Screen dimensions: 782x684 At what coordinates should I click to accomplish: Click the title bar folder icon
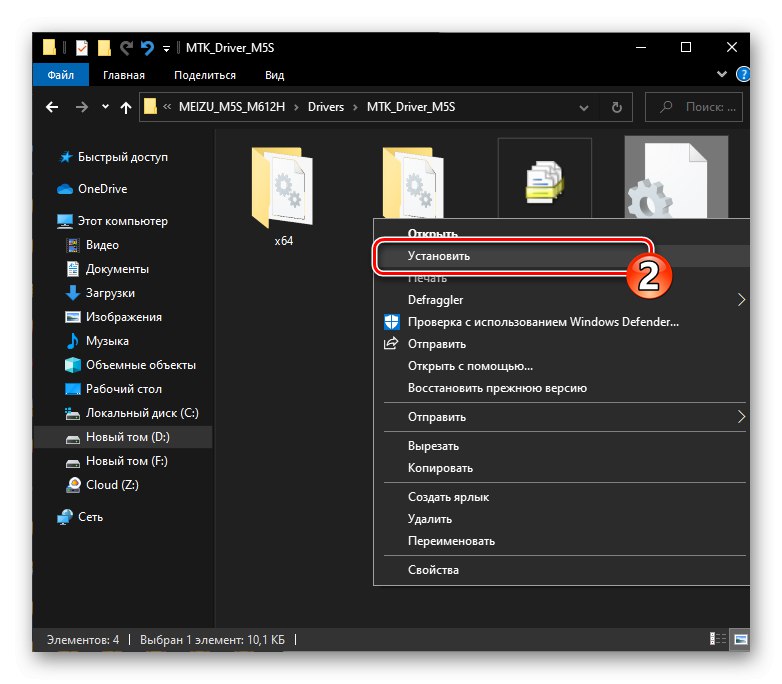(49, 47)
